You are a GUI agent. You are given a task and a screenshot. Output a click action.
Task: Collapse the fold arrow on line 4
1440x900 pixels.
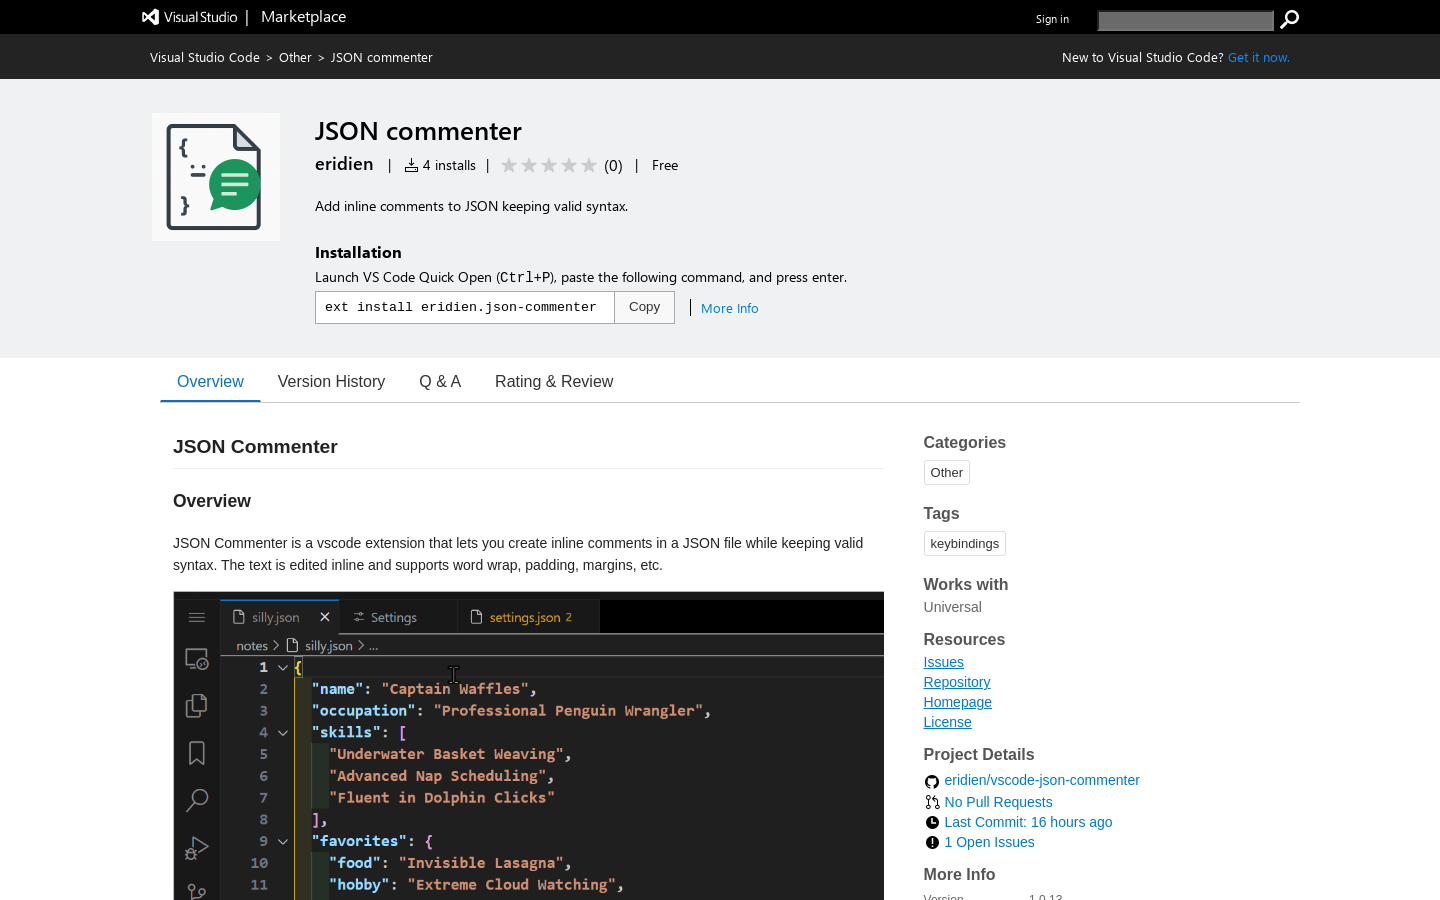[283, 732]
